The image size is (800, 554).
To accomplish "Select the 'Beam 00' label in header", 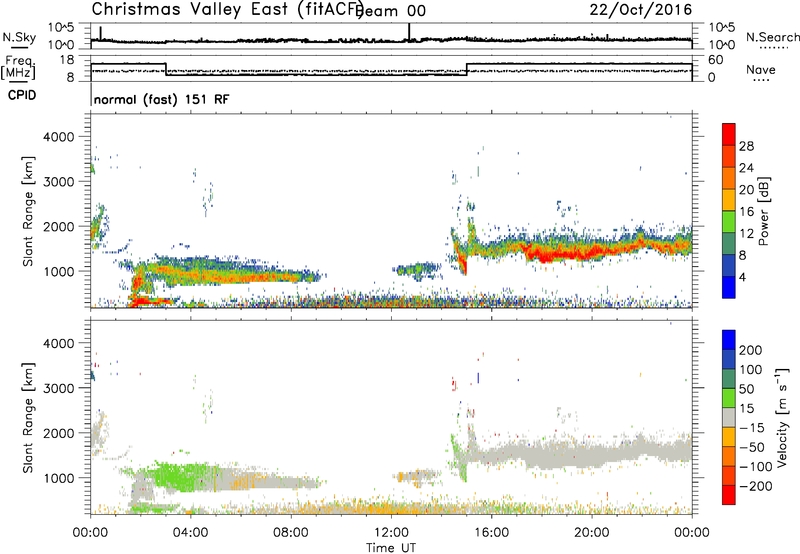I will (391, 11).
